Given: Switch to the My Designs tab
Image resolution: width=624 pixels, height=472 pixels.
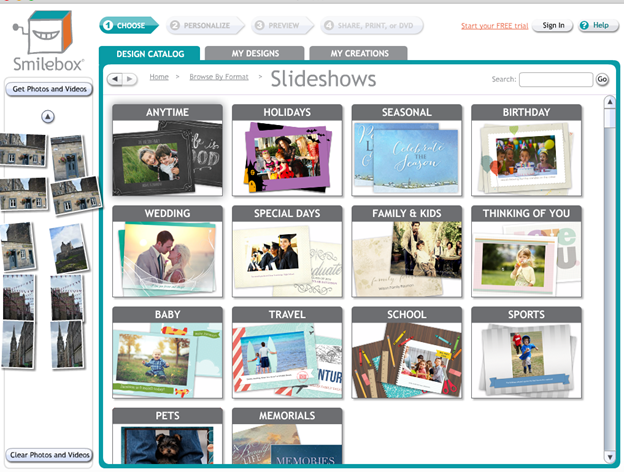Looking at the screenshot, I should point(254,53).
